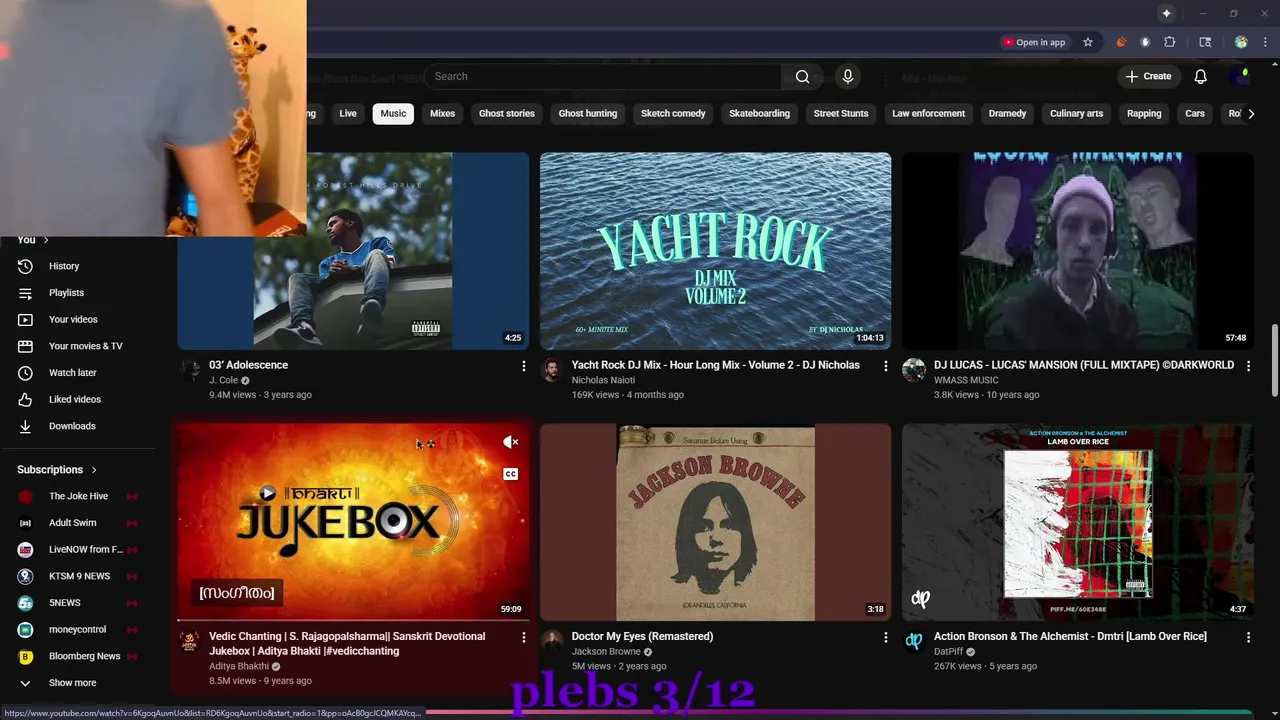Open options for Doctor My Eyes video
1280x720 pixels.
click(885, 637)
